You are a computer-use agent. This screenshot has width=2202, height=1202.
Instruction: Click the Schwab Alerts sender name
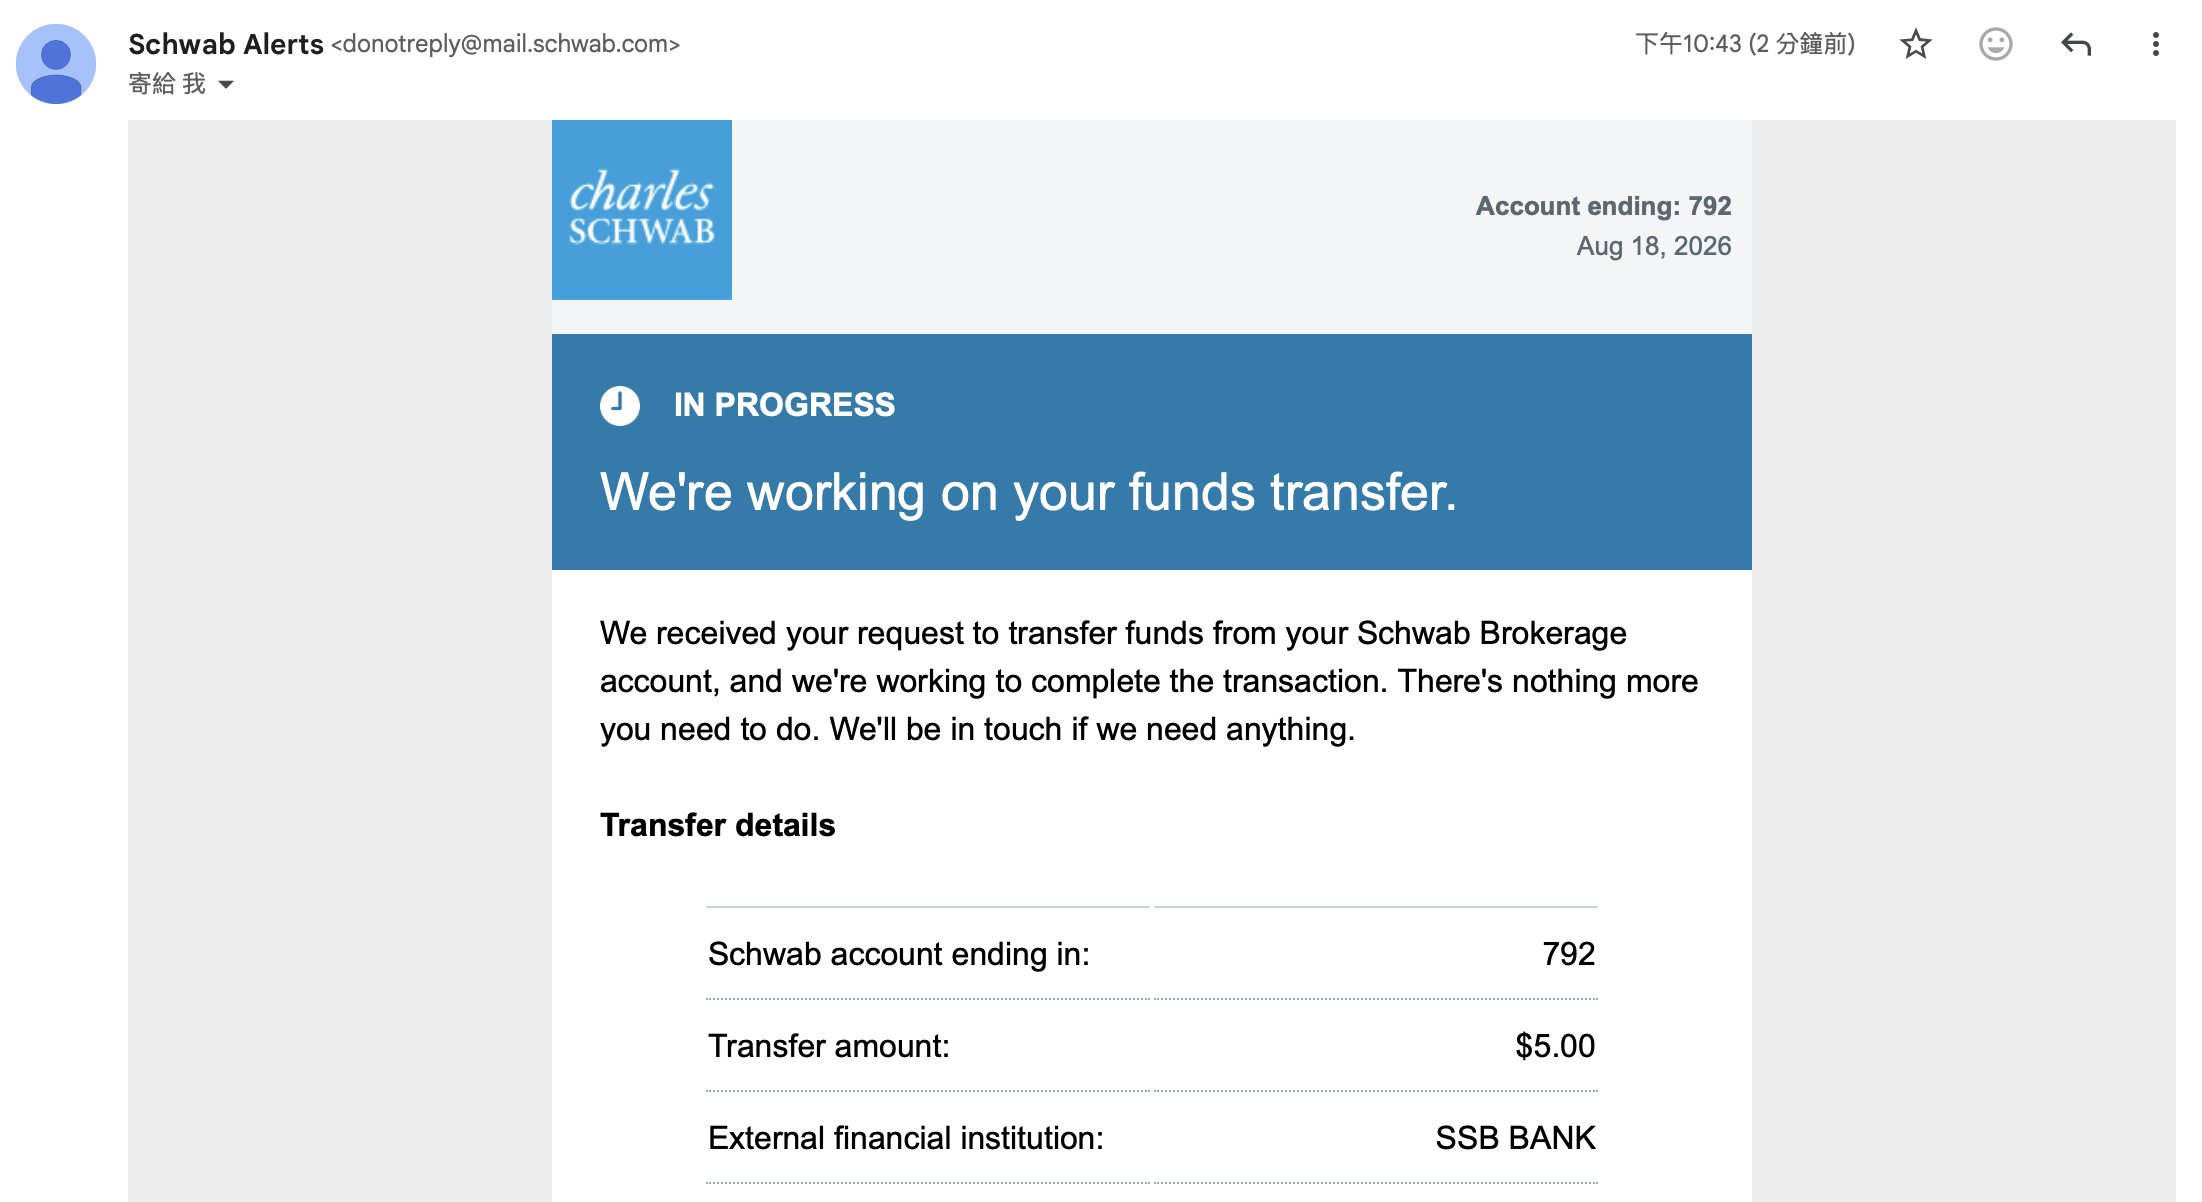pyautogui.click(x=226, y=44)
